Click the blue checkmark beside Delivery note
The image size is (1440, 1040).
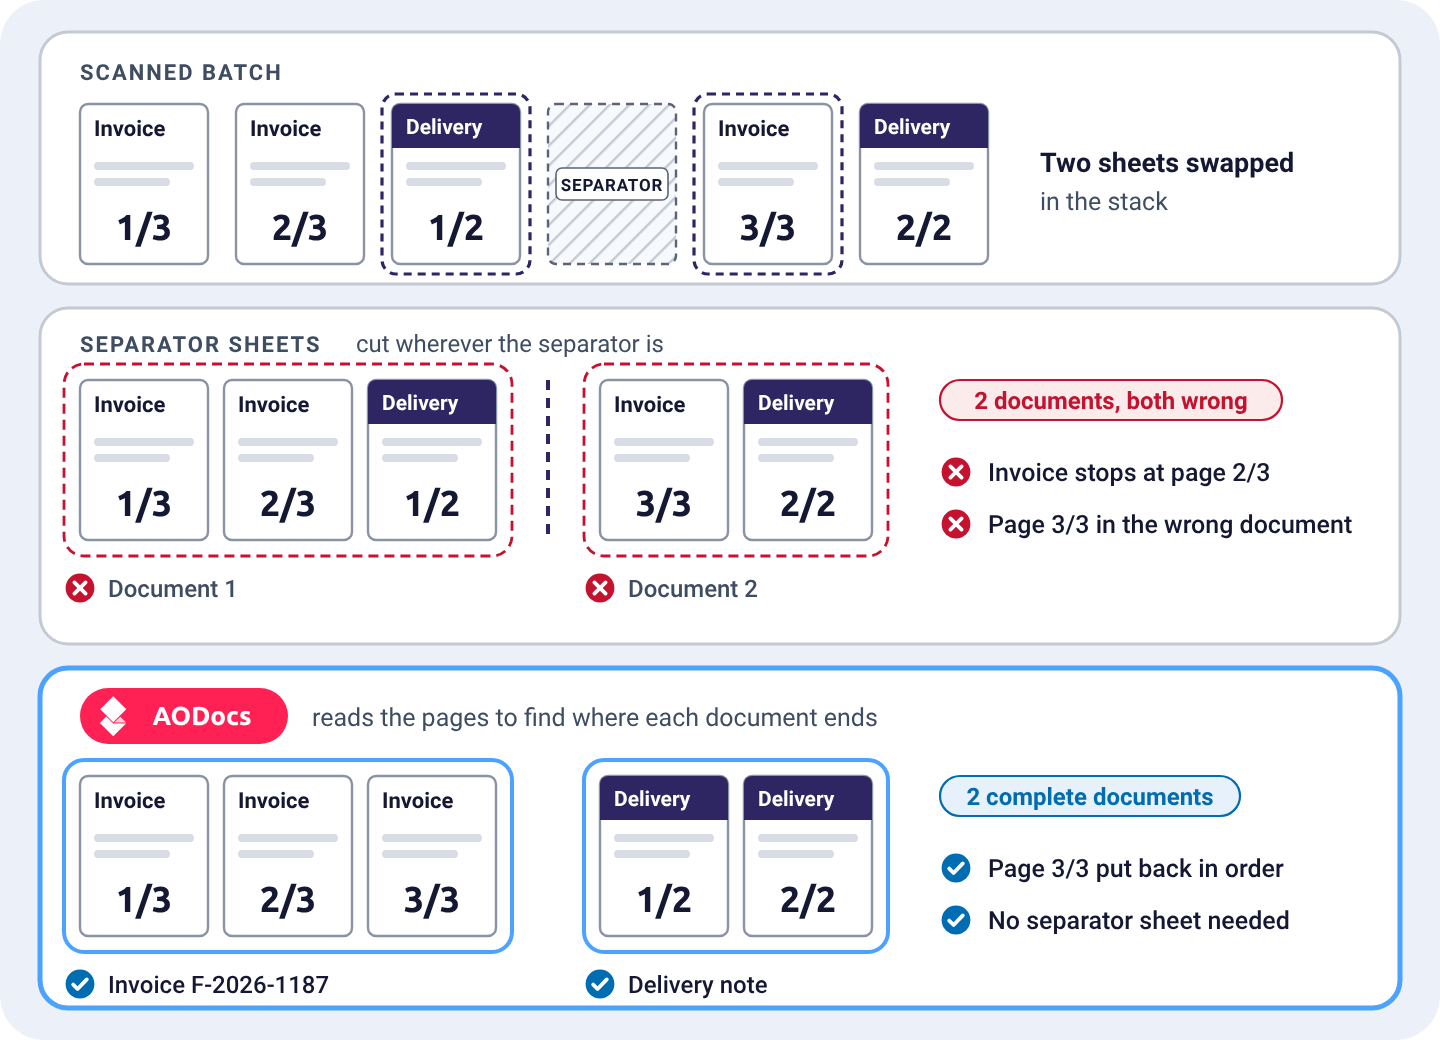pyautogui.click(x=600, y=984)
